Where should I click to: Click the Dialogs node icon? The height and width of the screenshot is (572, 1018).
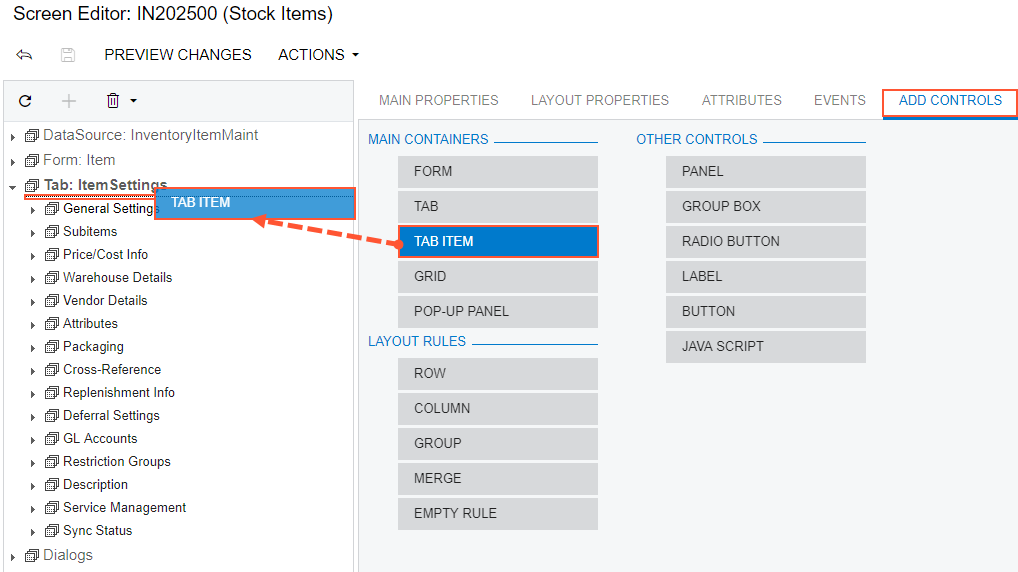tap(32, 555)
